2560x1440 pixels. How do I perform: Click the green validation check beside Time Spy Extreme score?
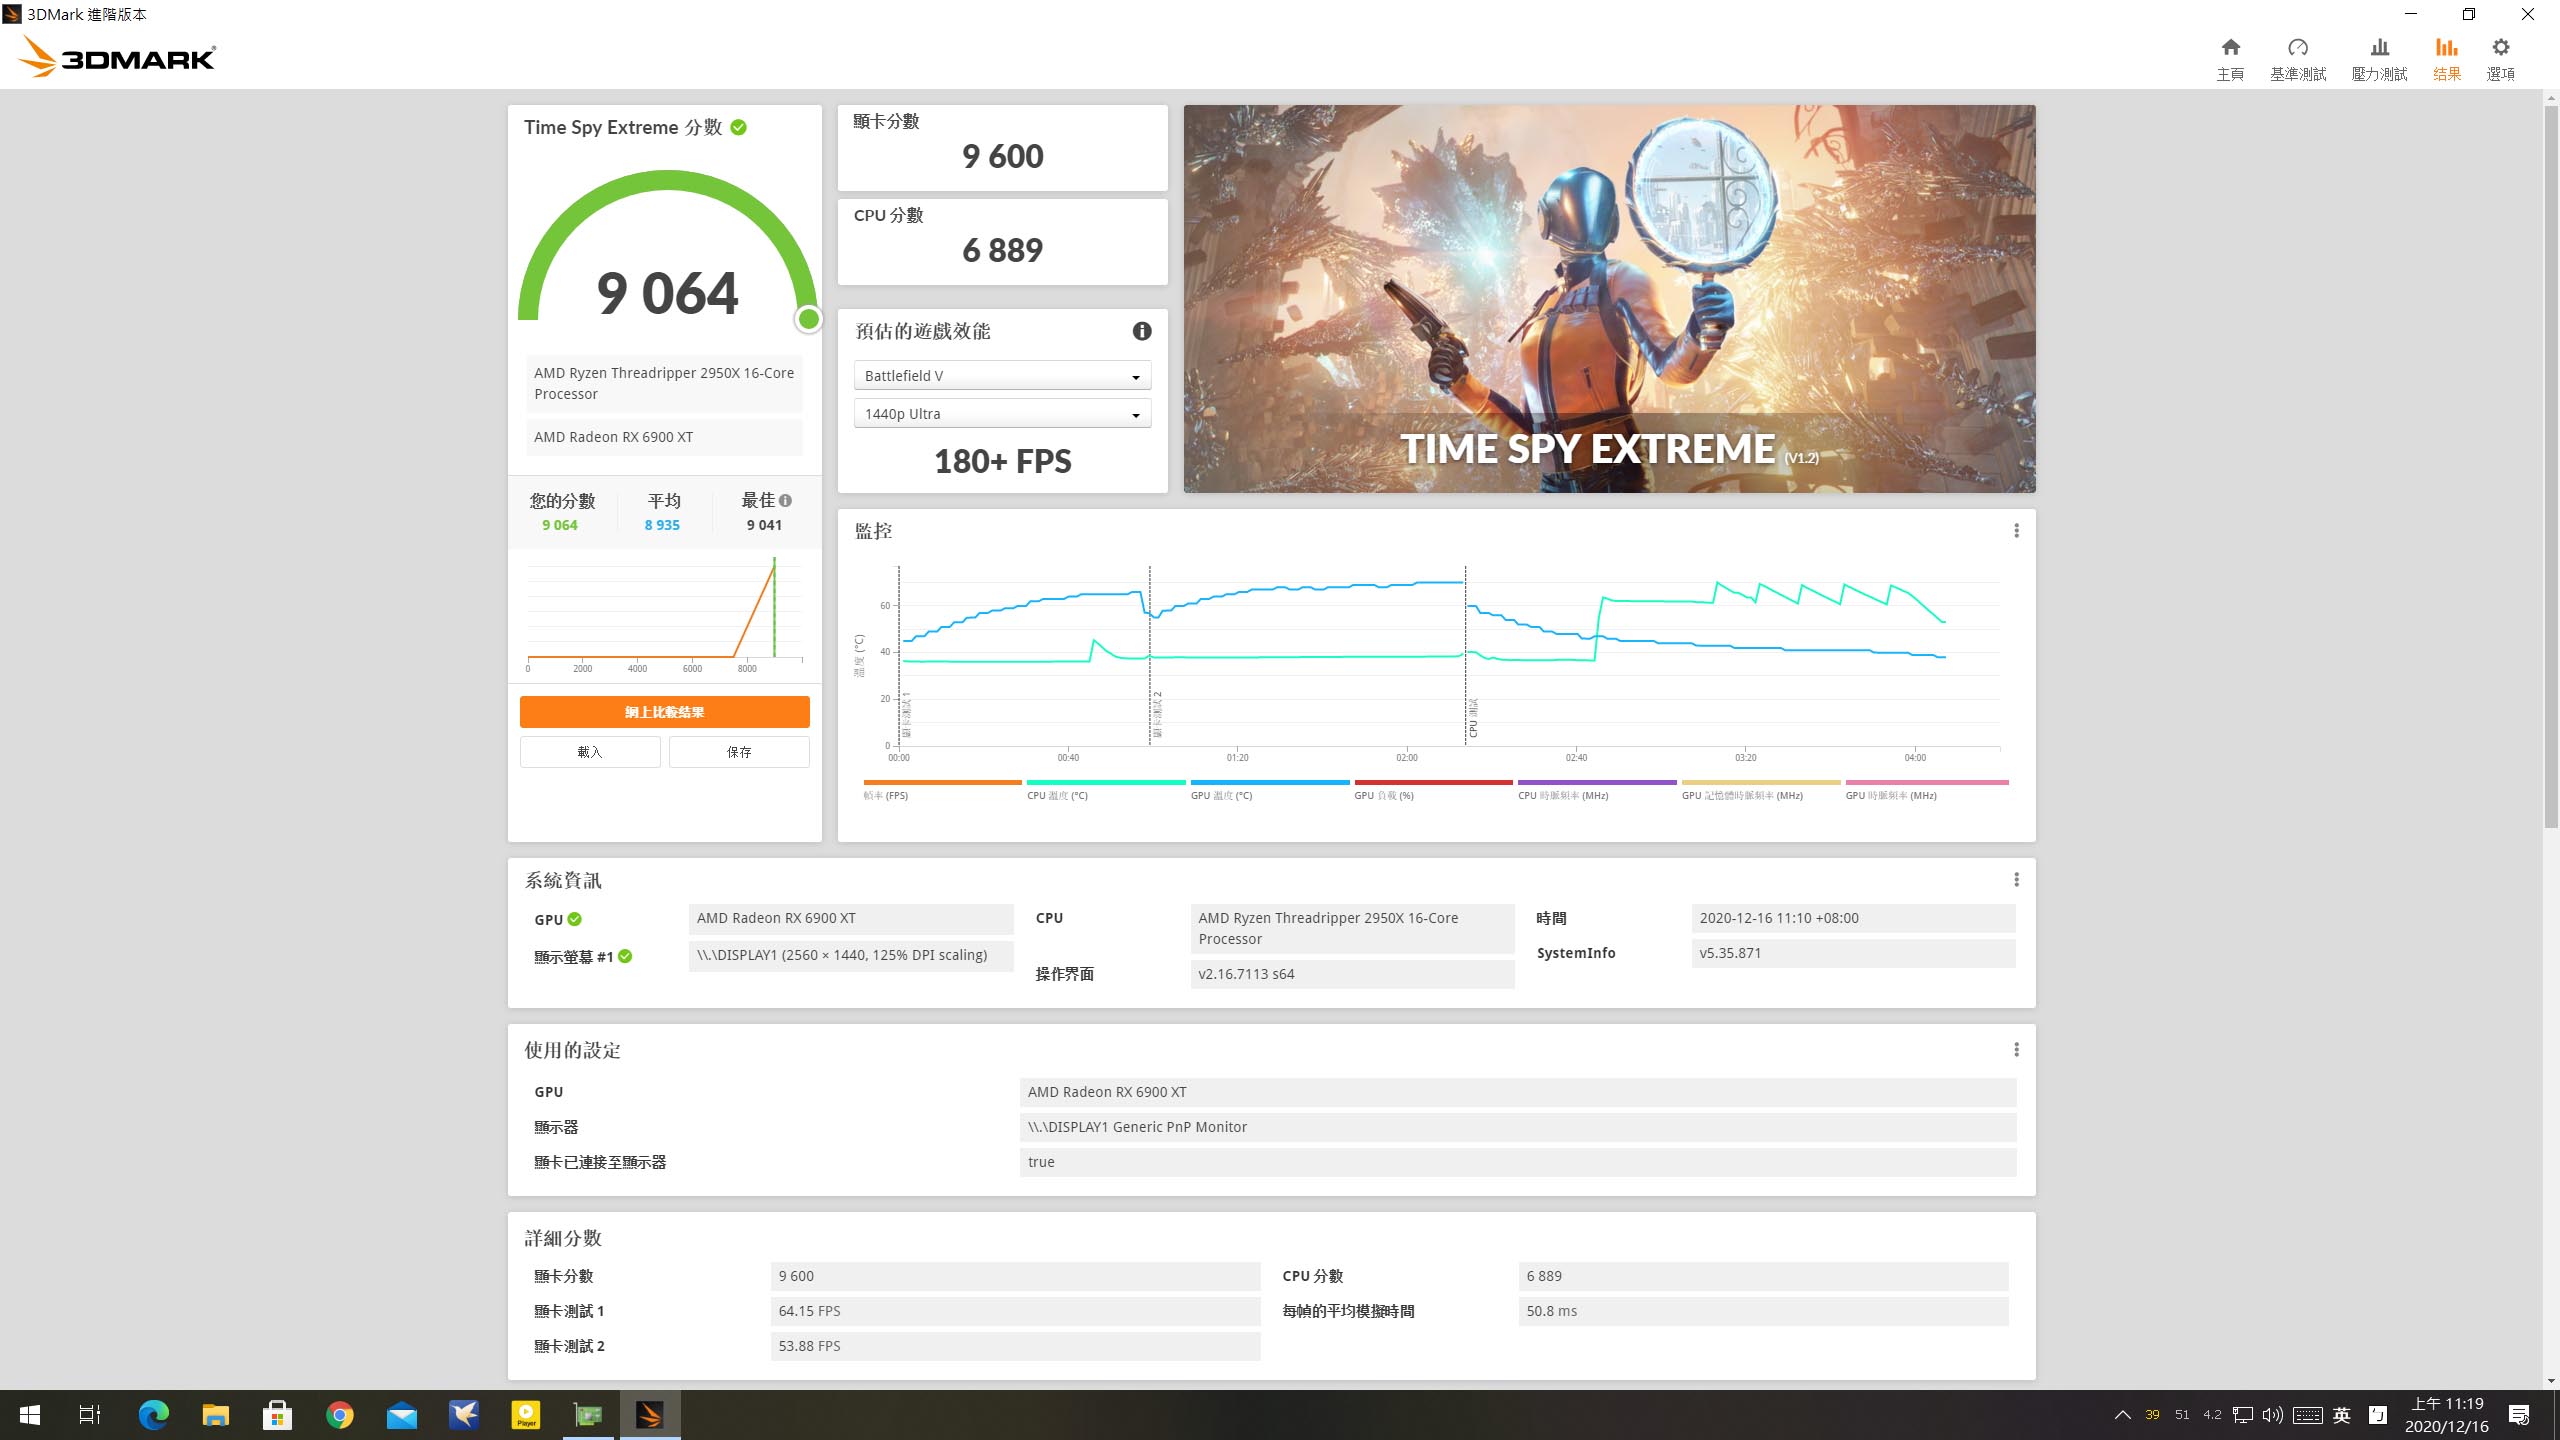pyautogui.click(x=738, y=127)
